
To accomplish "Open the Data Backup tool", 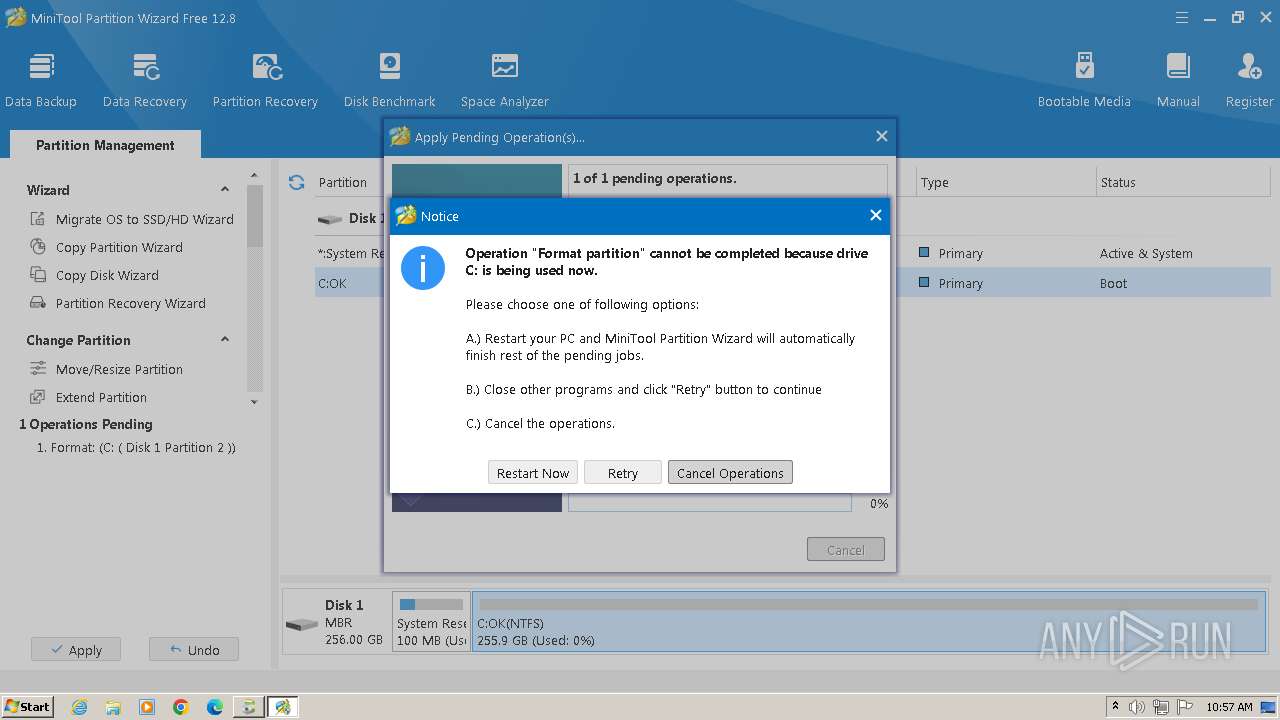I will tap(40, 80).
